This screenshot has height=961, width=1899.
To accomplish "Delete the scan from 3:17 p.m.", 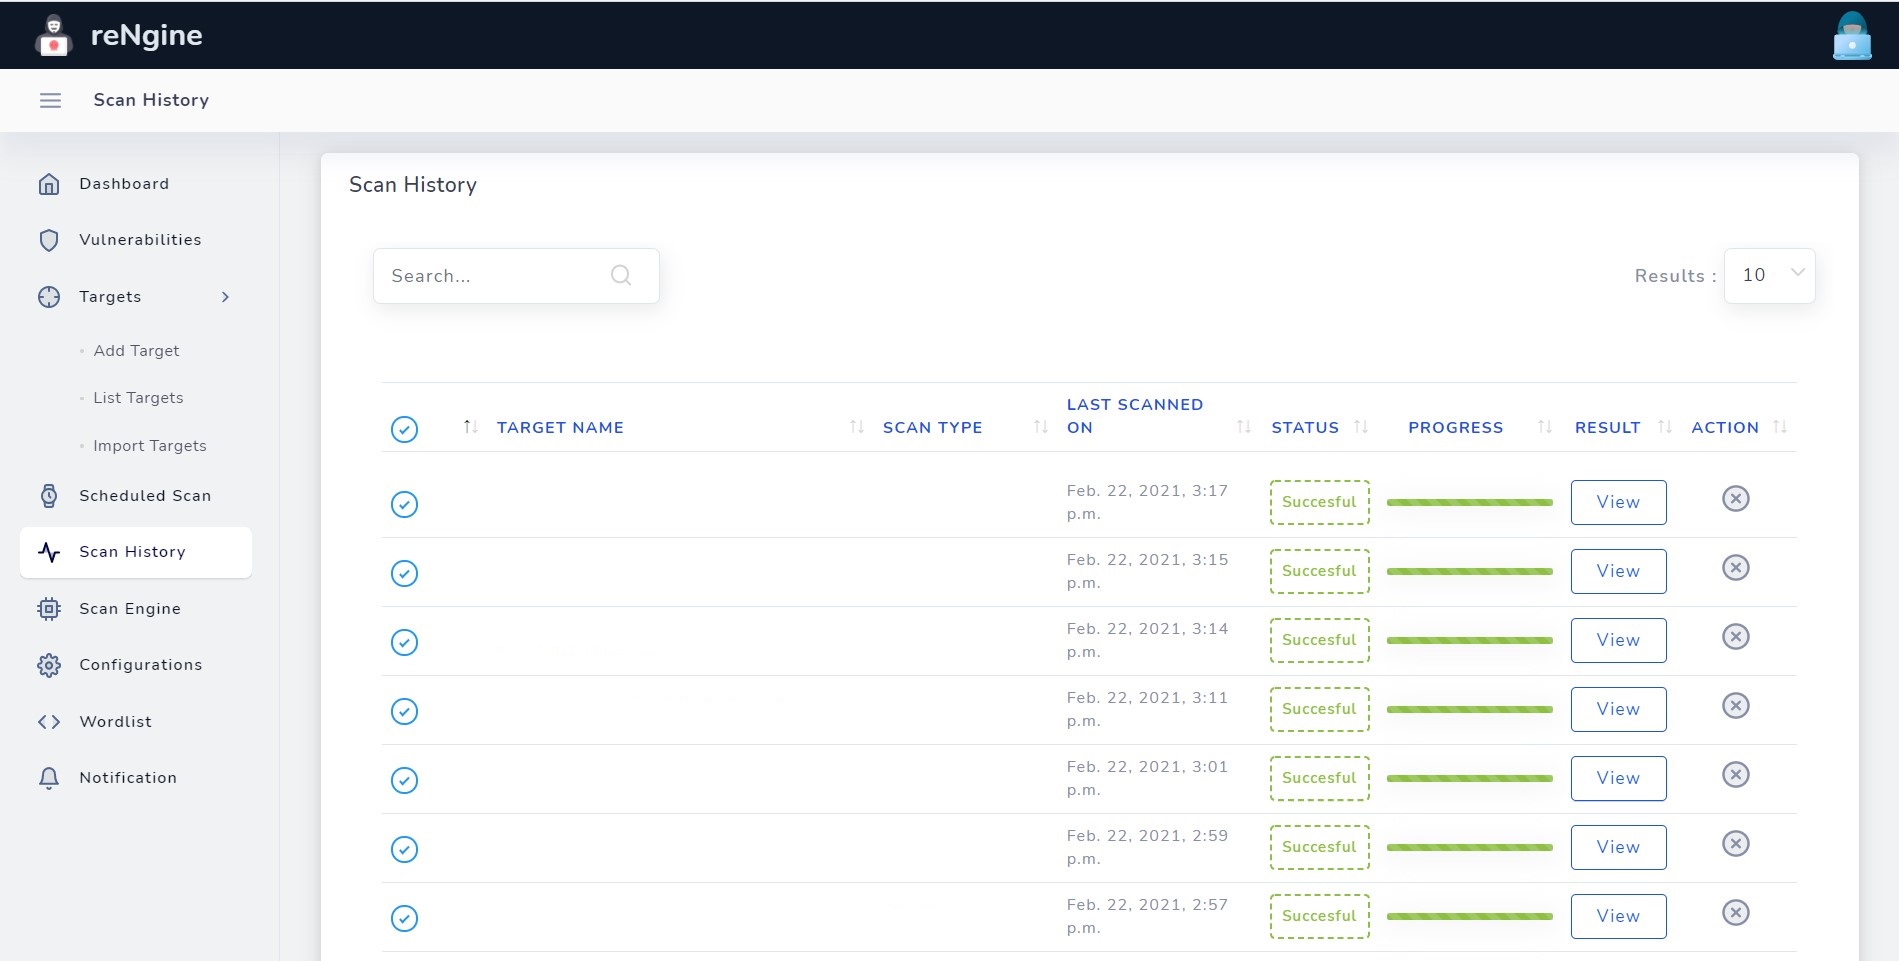I will click(1736, 498).
